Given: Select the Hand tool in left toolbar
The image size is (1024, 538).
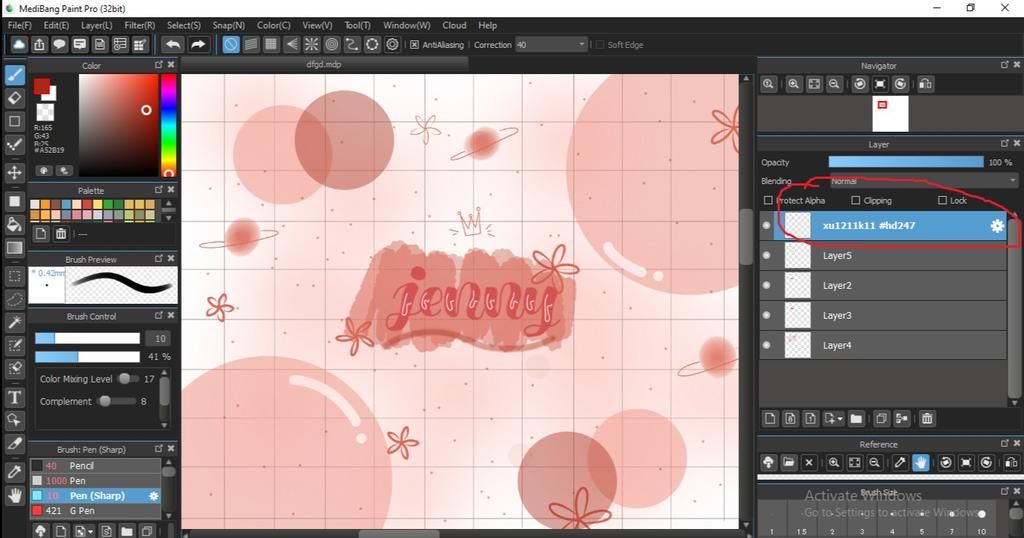Looking at the screenshot, I should 14,496.
